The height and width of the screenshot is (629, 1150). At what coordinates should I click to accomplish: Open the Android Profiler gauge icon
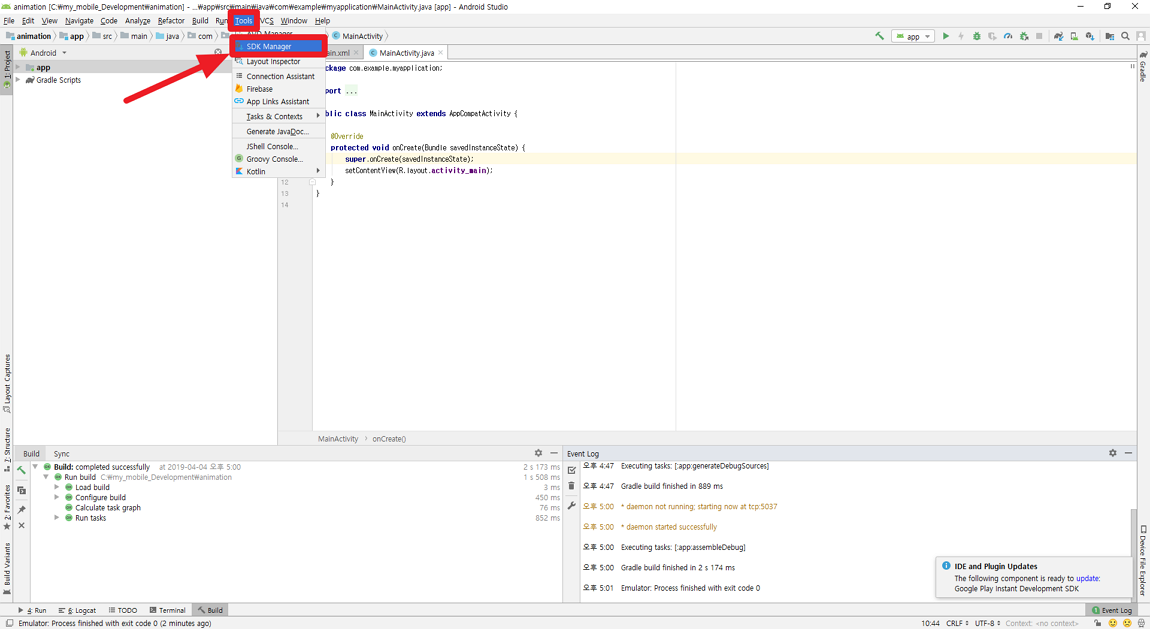coord(1008,36)
